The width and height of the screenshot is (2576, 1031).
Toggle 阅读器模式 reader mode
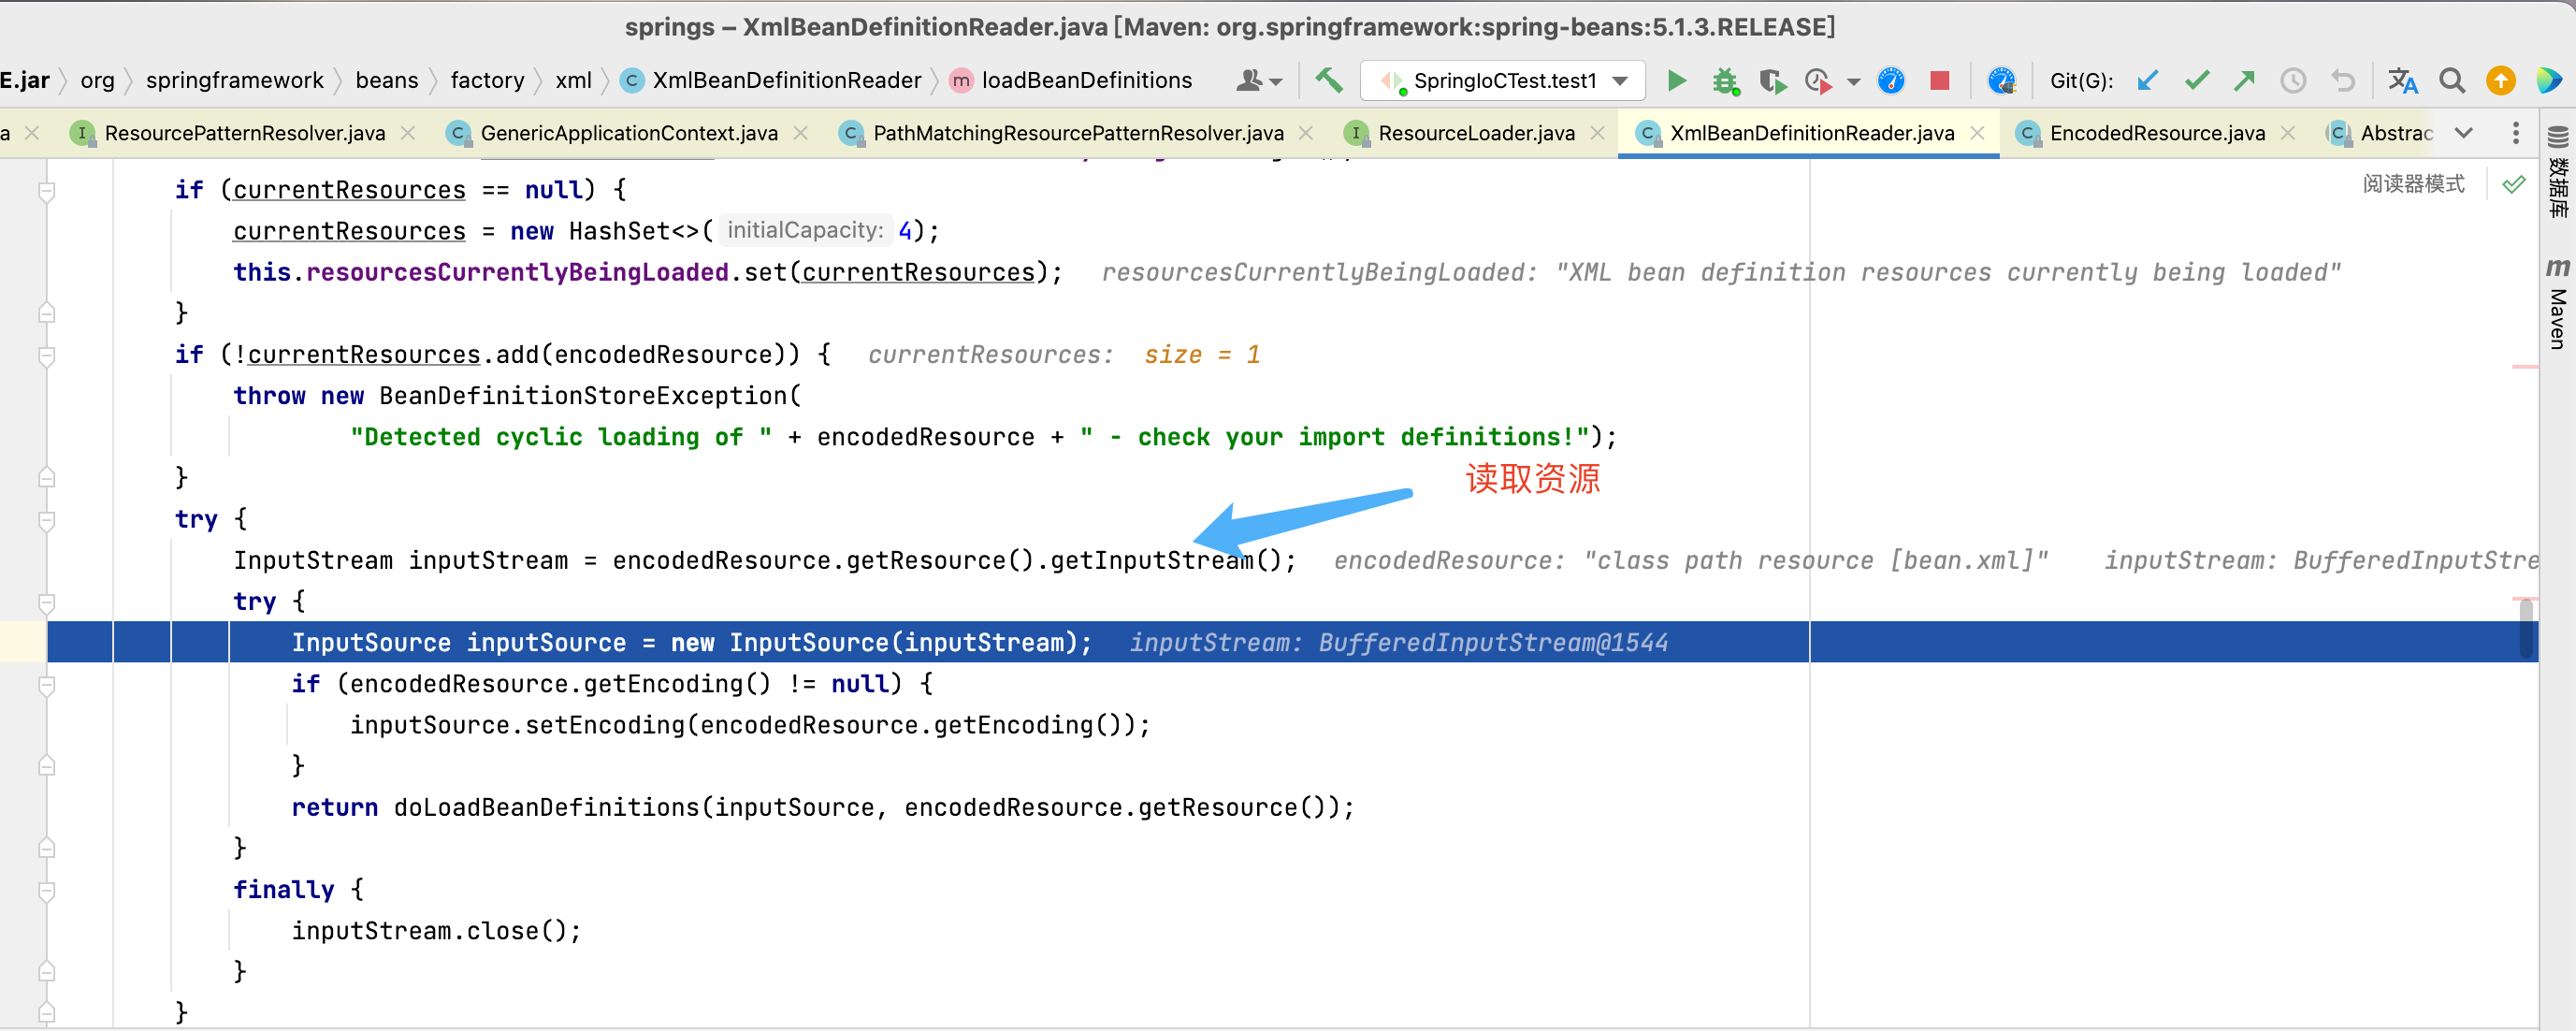[2413, 184]
